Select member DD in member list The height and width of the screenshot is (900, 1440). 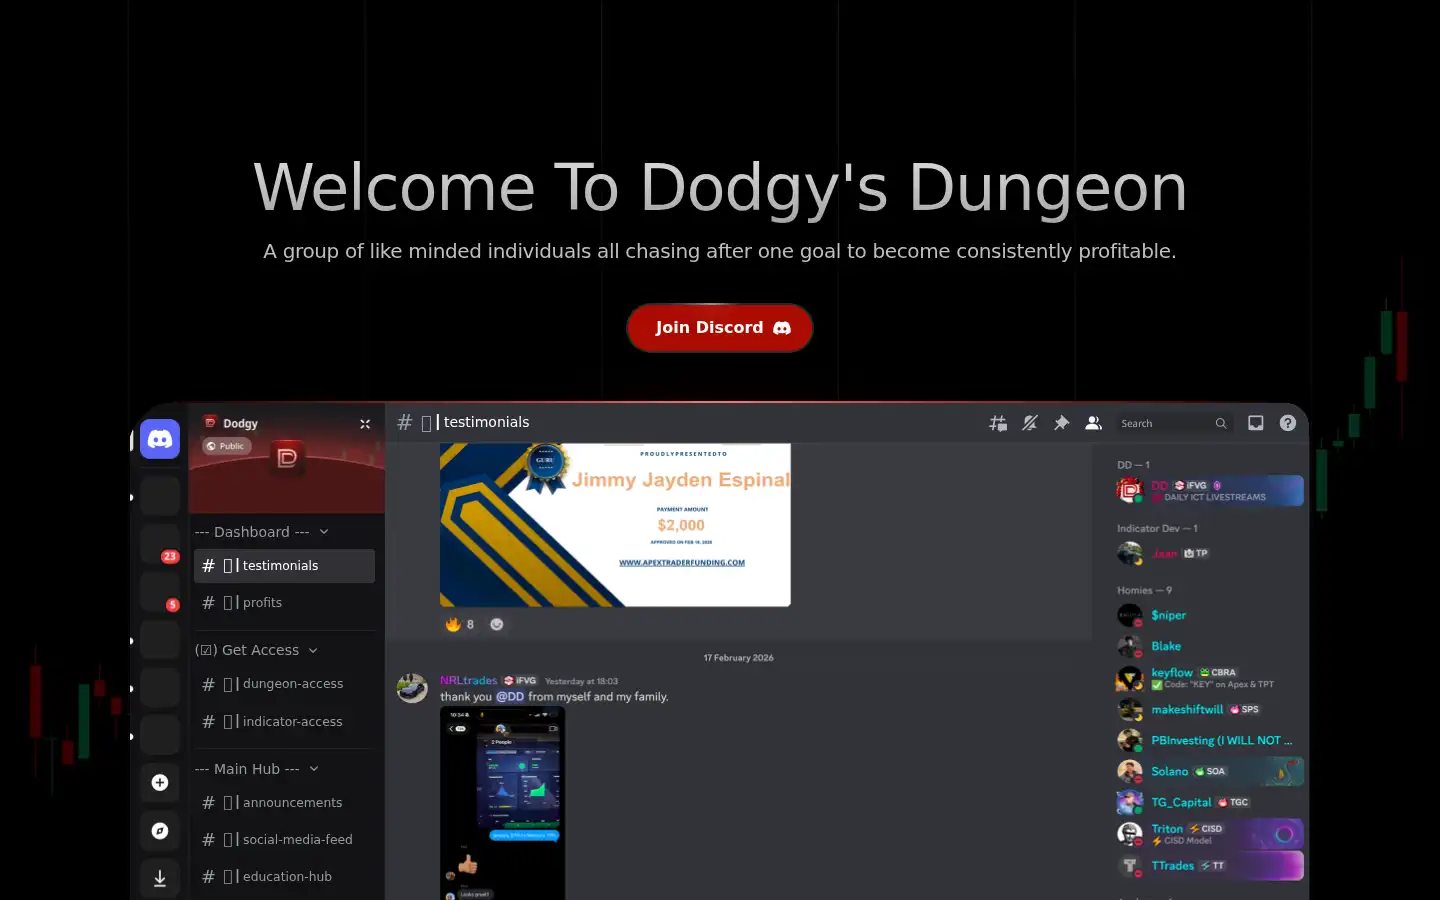[1209, 491]
